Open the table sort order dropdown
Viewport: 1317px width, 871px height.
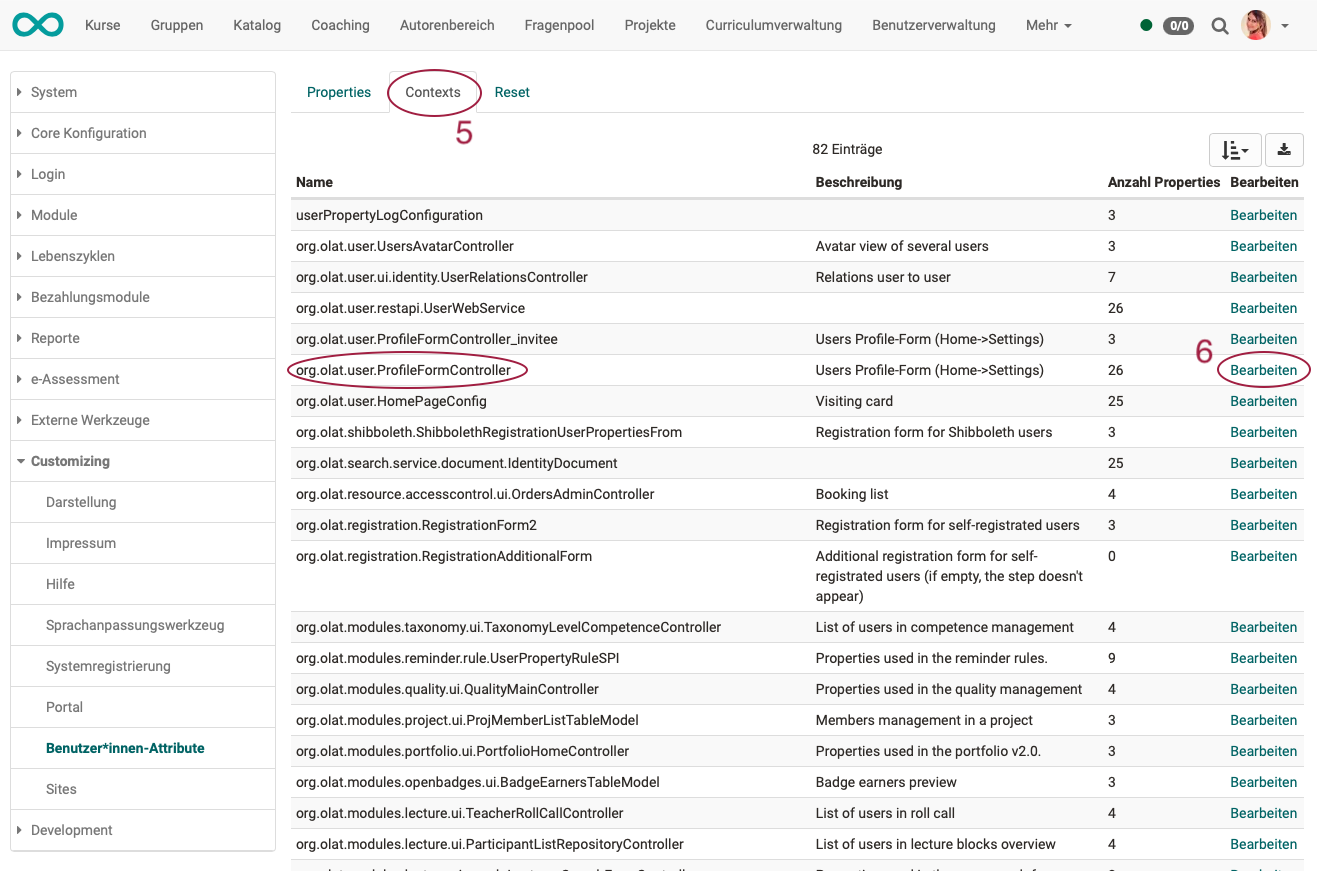pyautogui.click(x=1235, y=150)
